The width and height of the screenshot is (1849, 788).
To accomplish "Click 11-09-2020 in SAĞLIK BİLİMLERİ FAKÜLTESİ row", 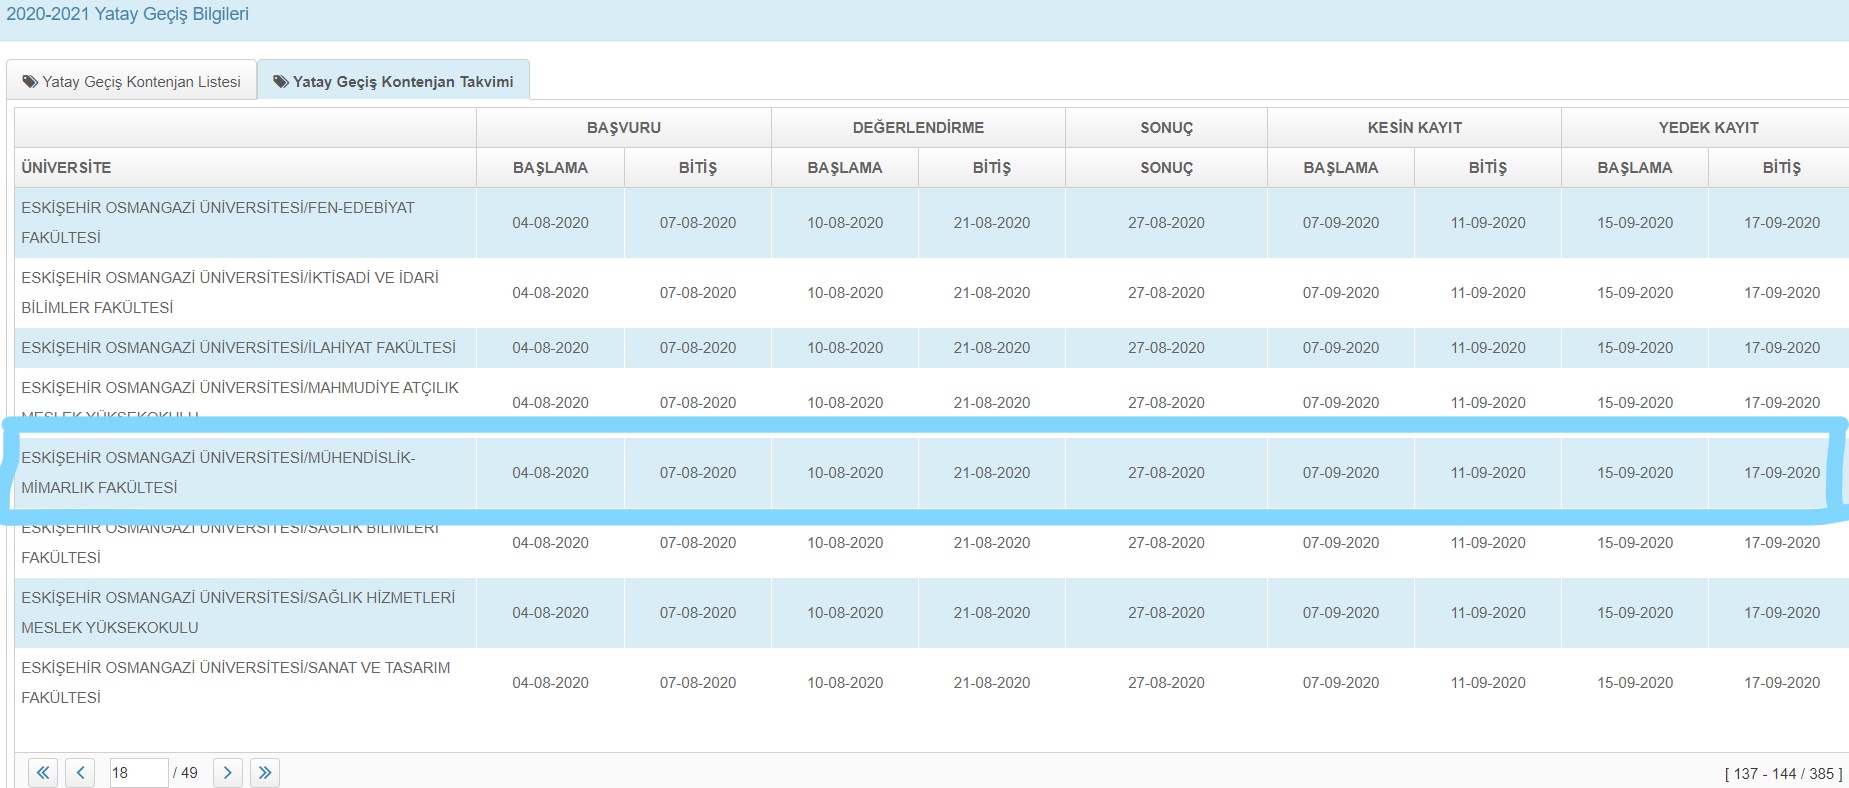I will pyautogui.click(x=1488, y=543).
